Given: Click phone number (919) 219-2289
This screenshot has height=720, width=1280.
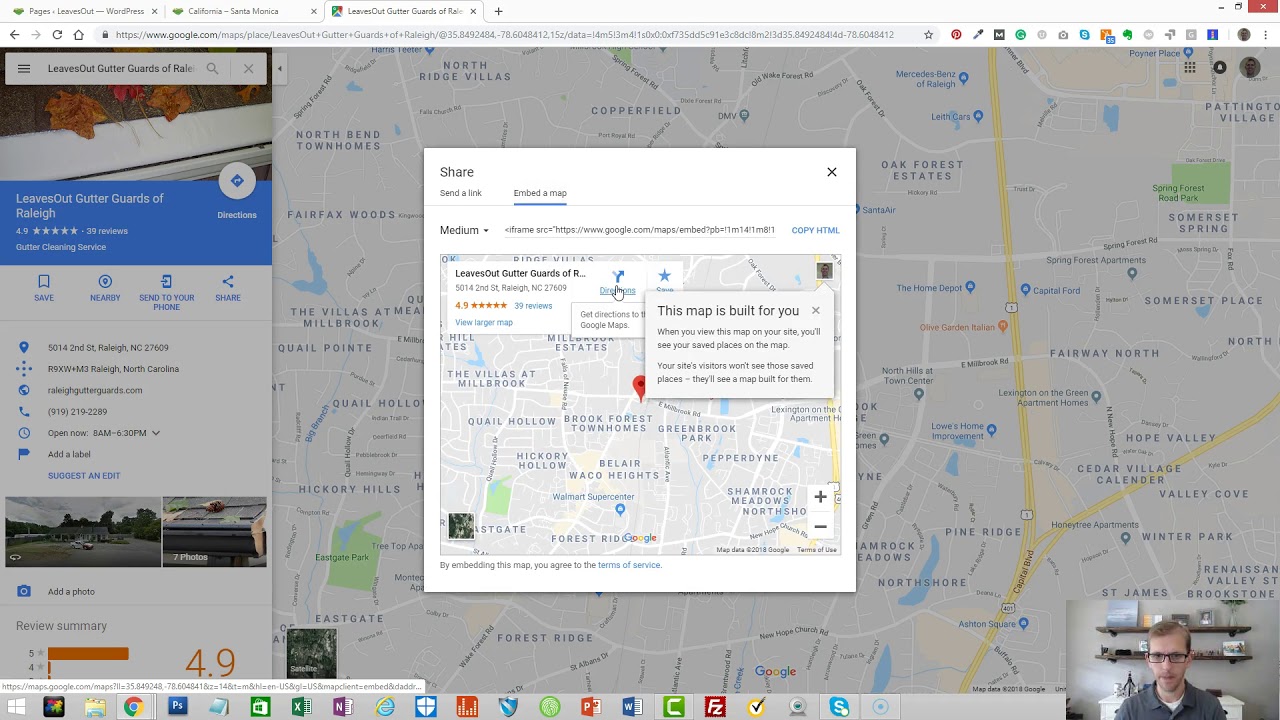Looking at the screenshot, I should coord(77,412).
